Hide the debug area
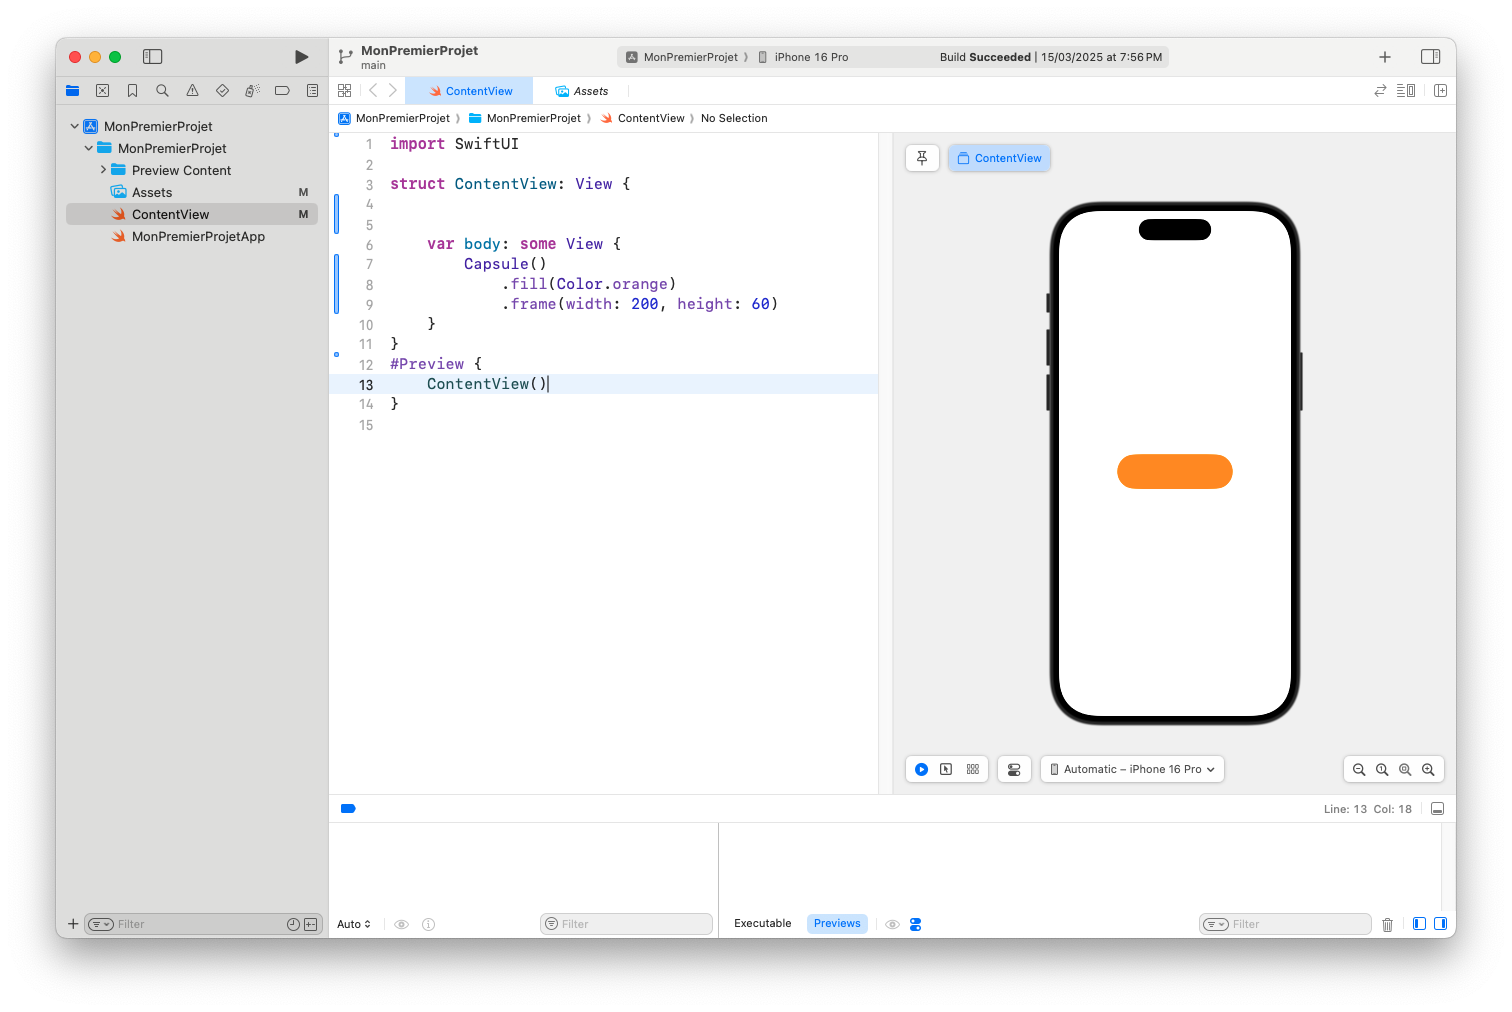Viewport: 1512px width, 1012px height. (x=1437, y=809)
